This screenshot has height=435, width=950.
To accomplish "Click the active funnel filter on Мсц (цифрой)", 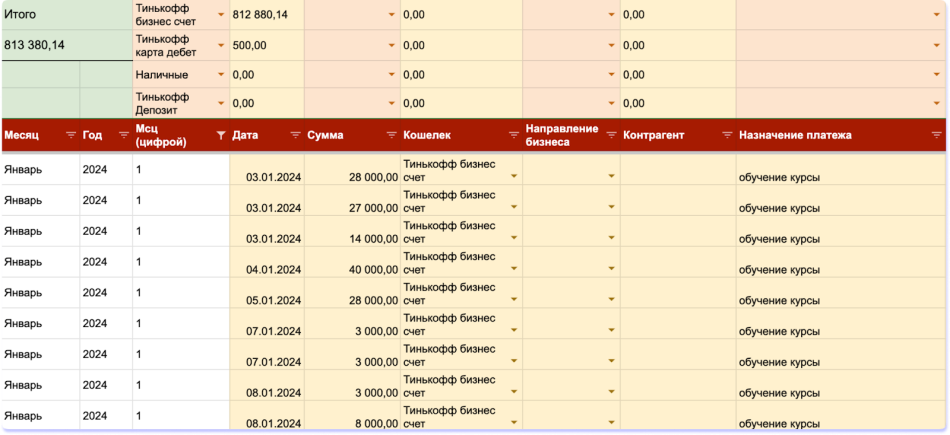I will click(220, 135).
